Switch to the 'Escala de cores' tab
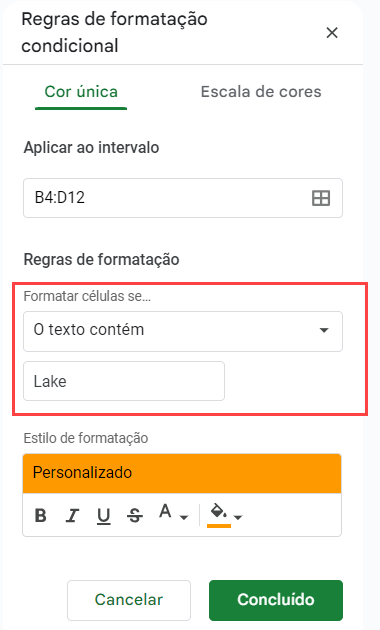This screenshot has width=380, height=630. click(x=261, y=92)
